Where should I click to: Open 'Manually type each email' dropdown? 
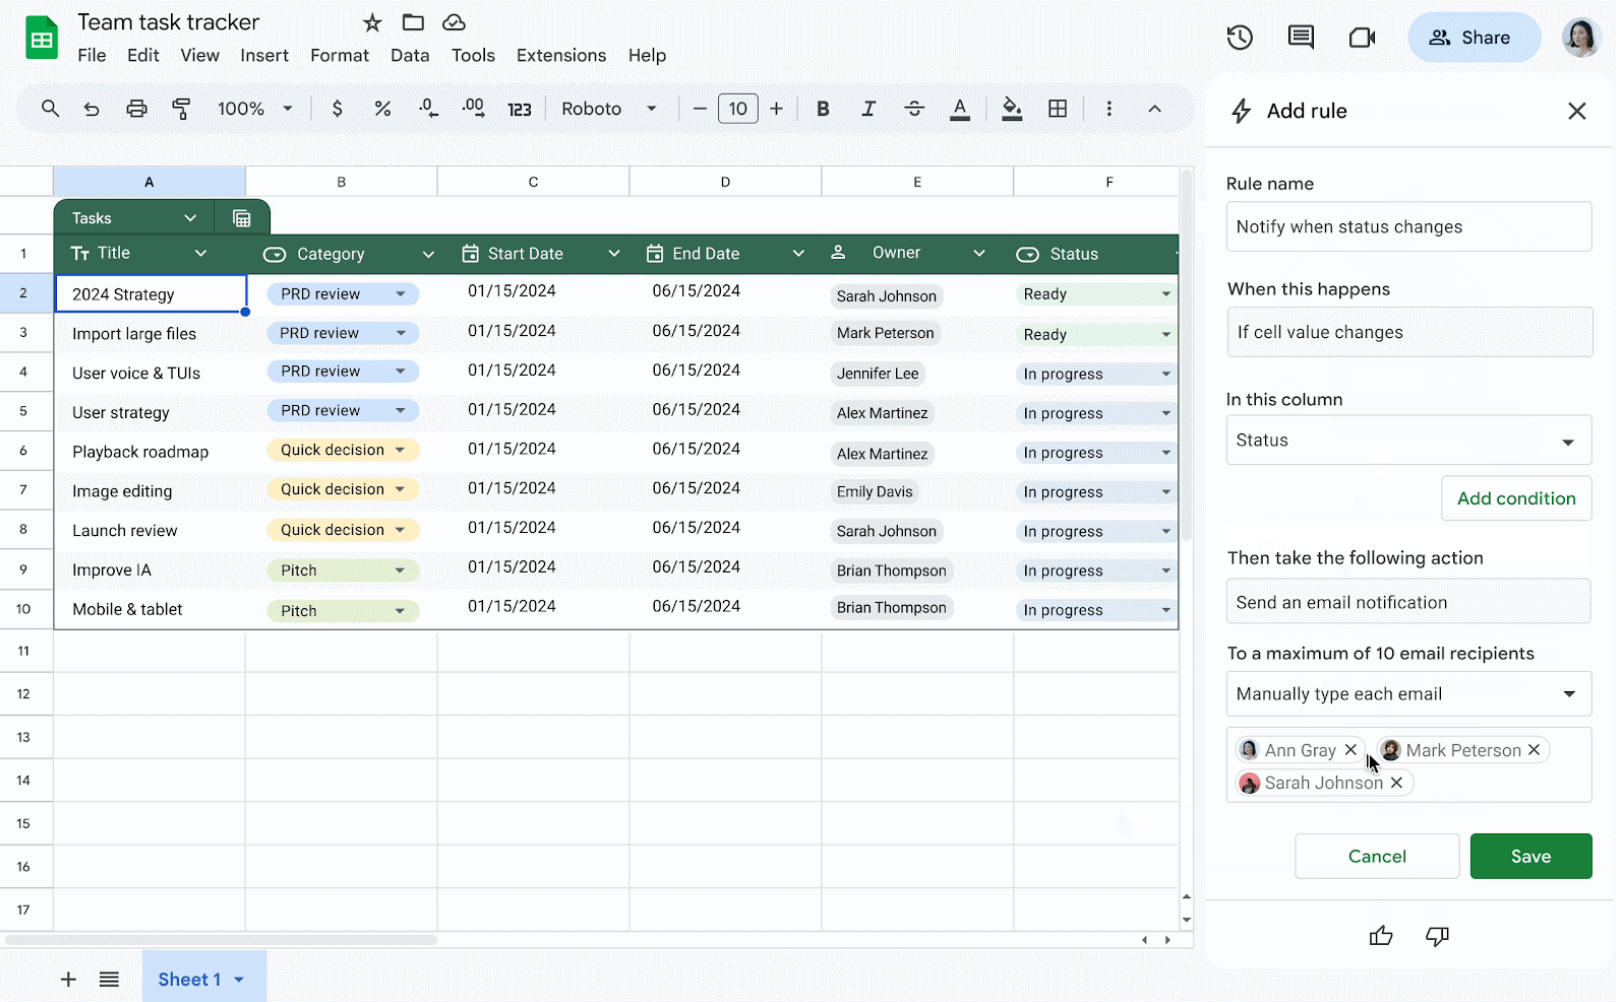coord(1408,694)
